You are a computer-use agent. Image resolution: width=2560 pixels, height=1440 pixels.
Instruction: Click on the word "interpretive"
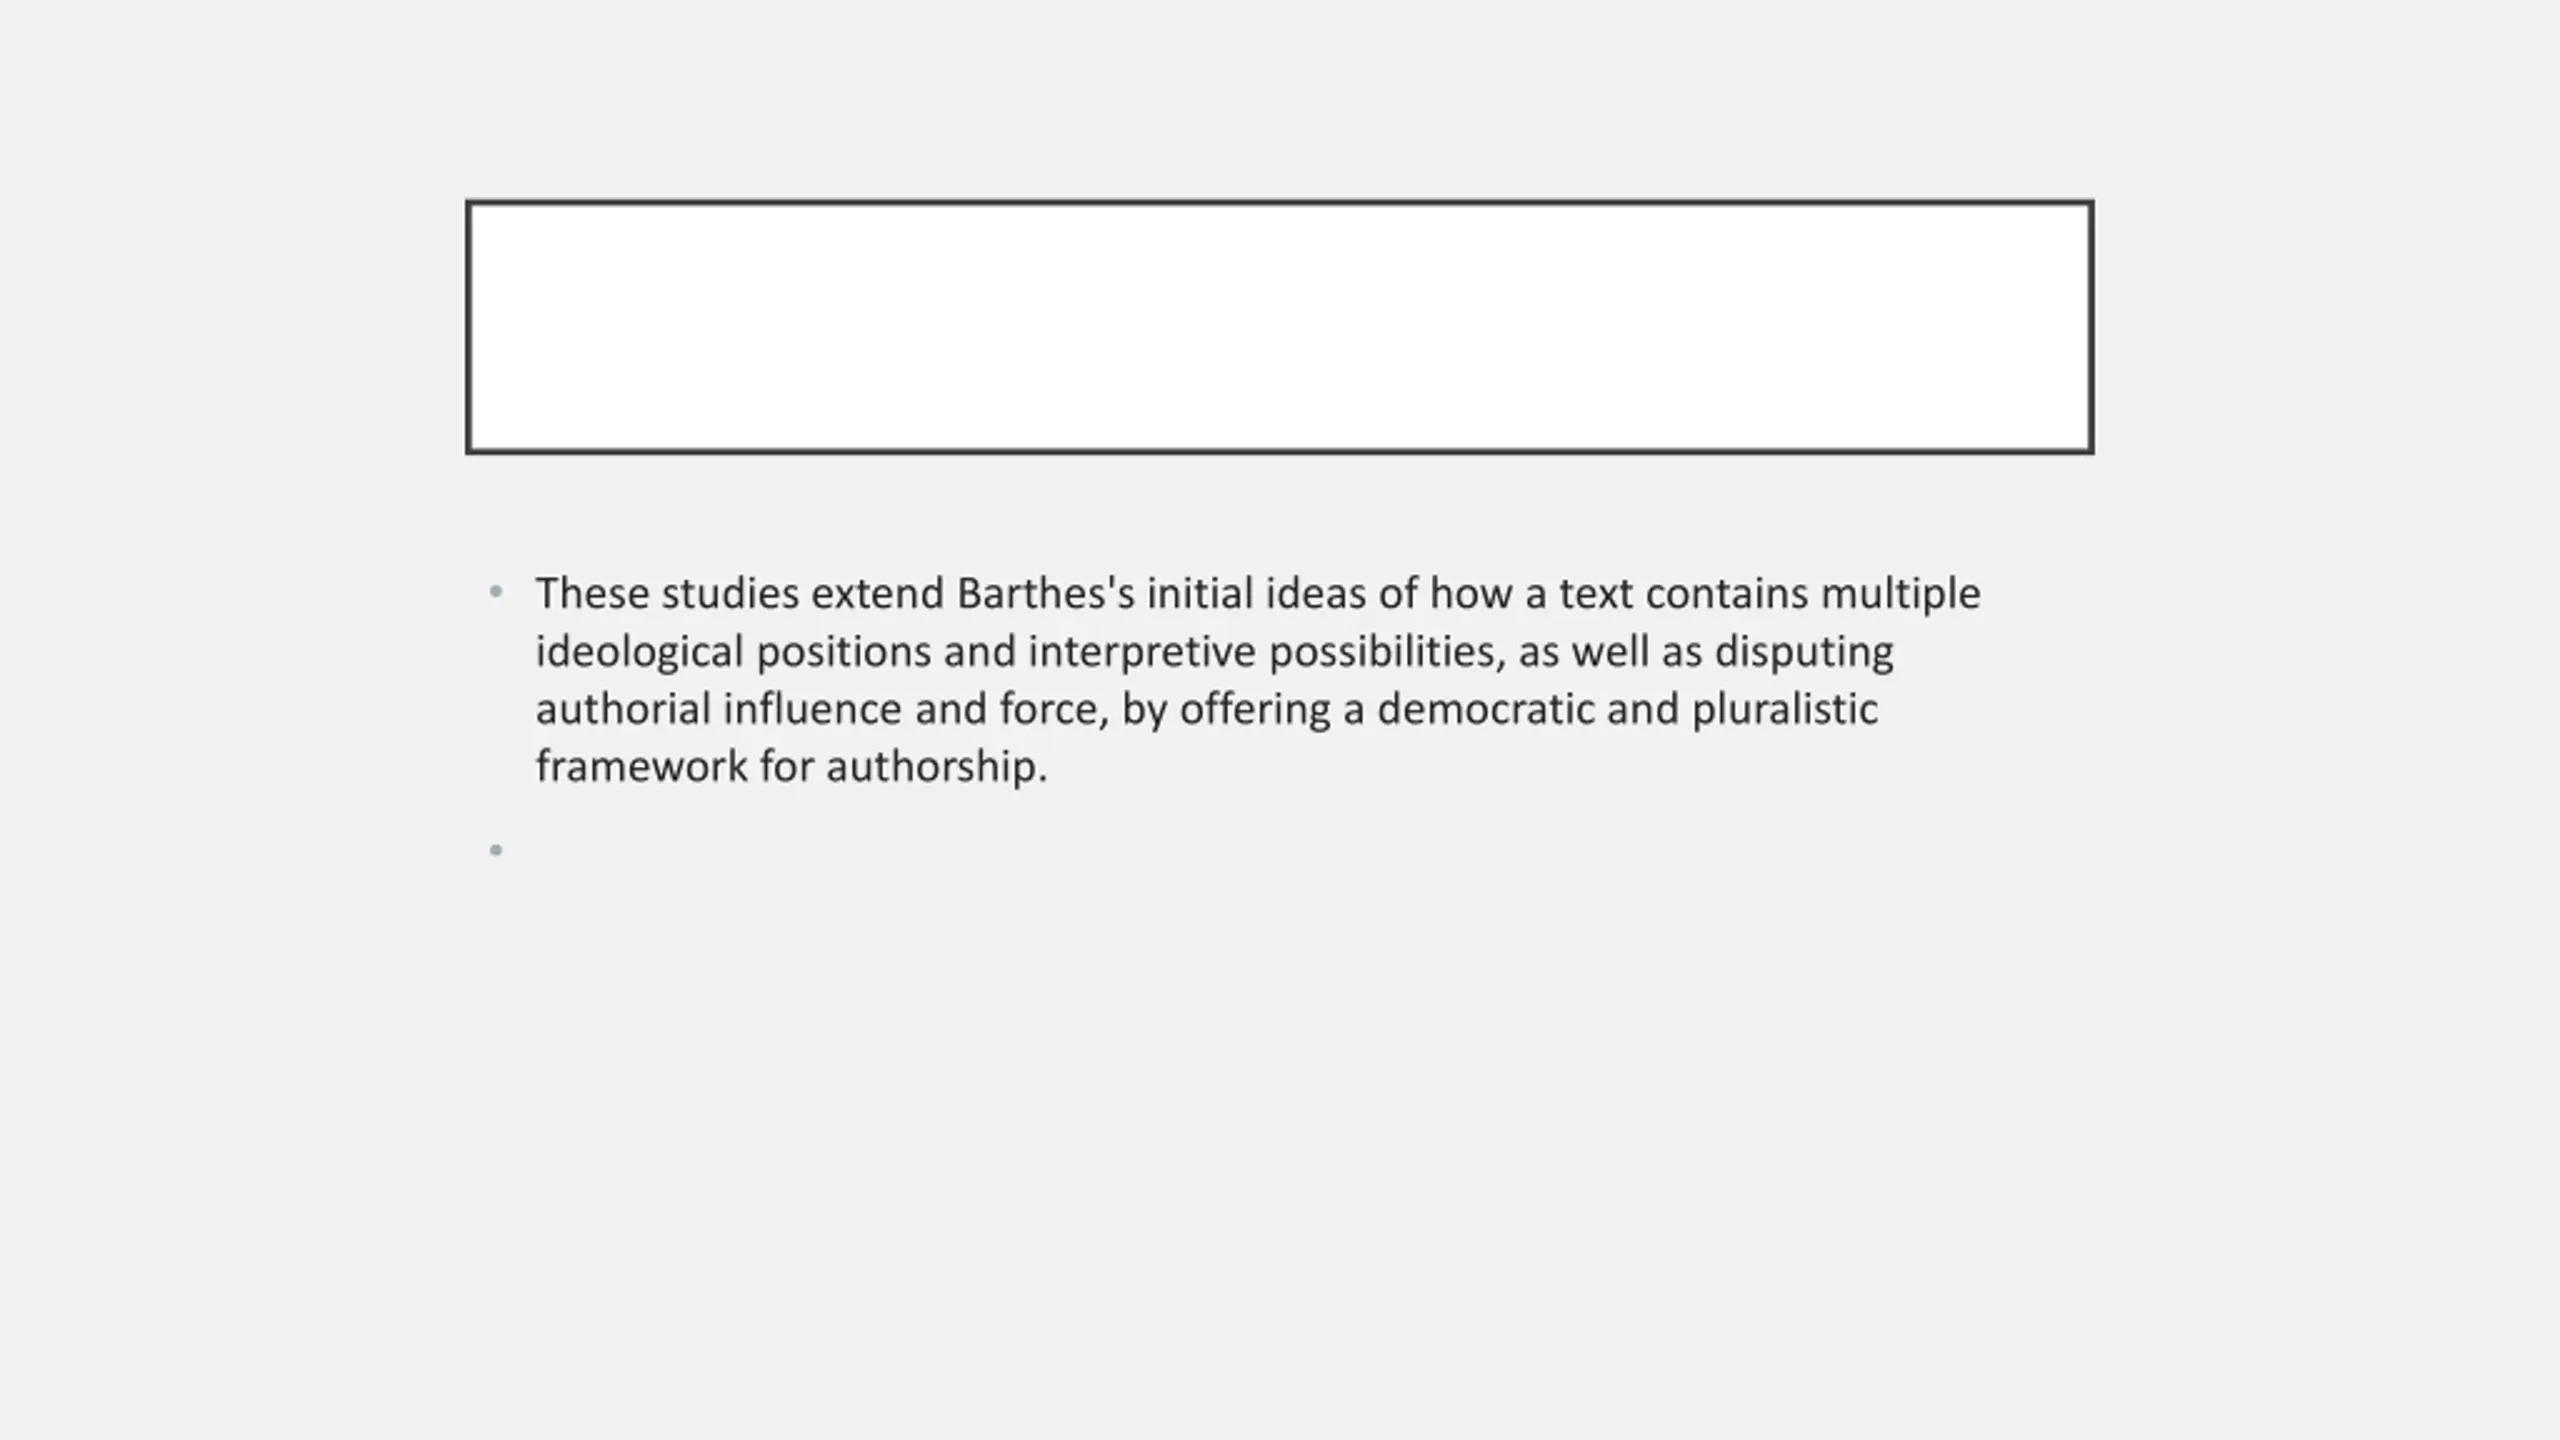pyautogui.click(x=1142, y=654)
